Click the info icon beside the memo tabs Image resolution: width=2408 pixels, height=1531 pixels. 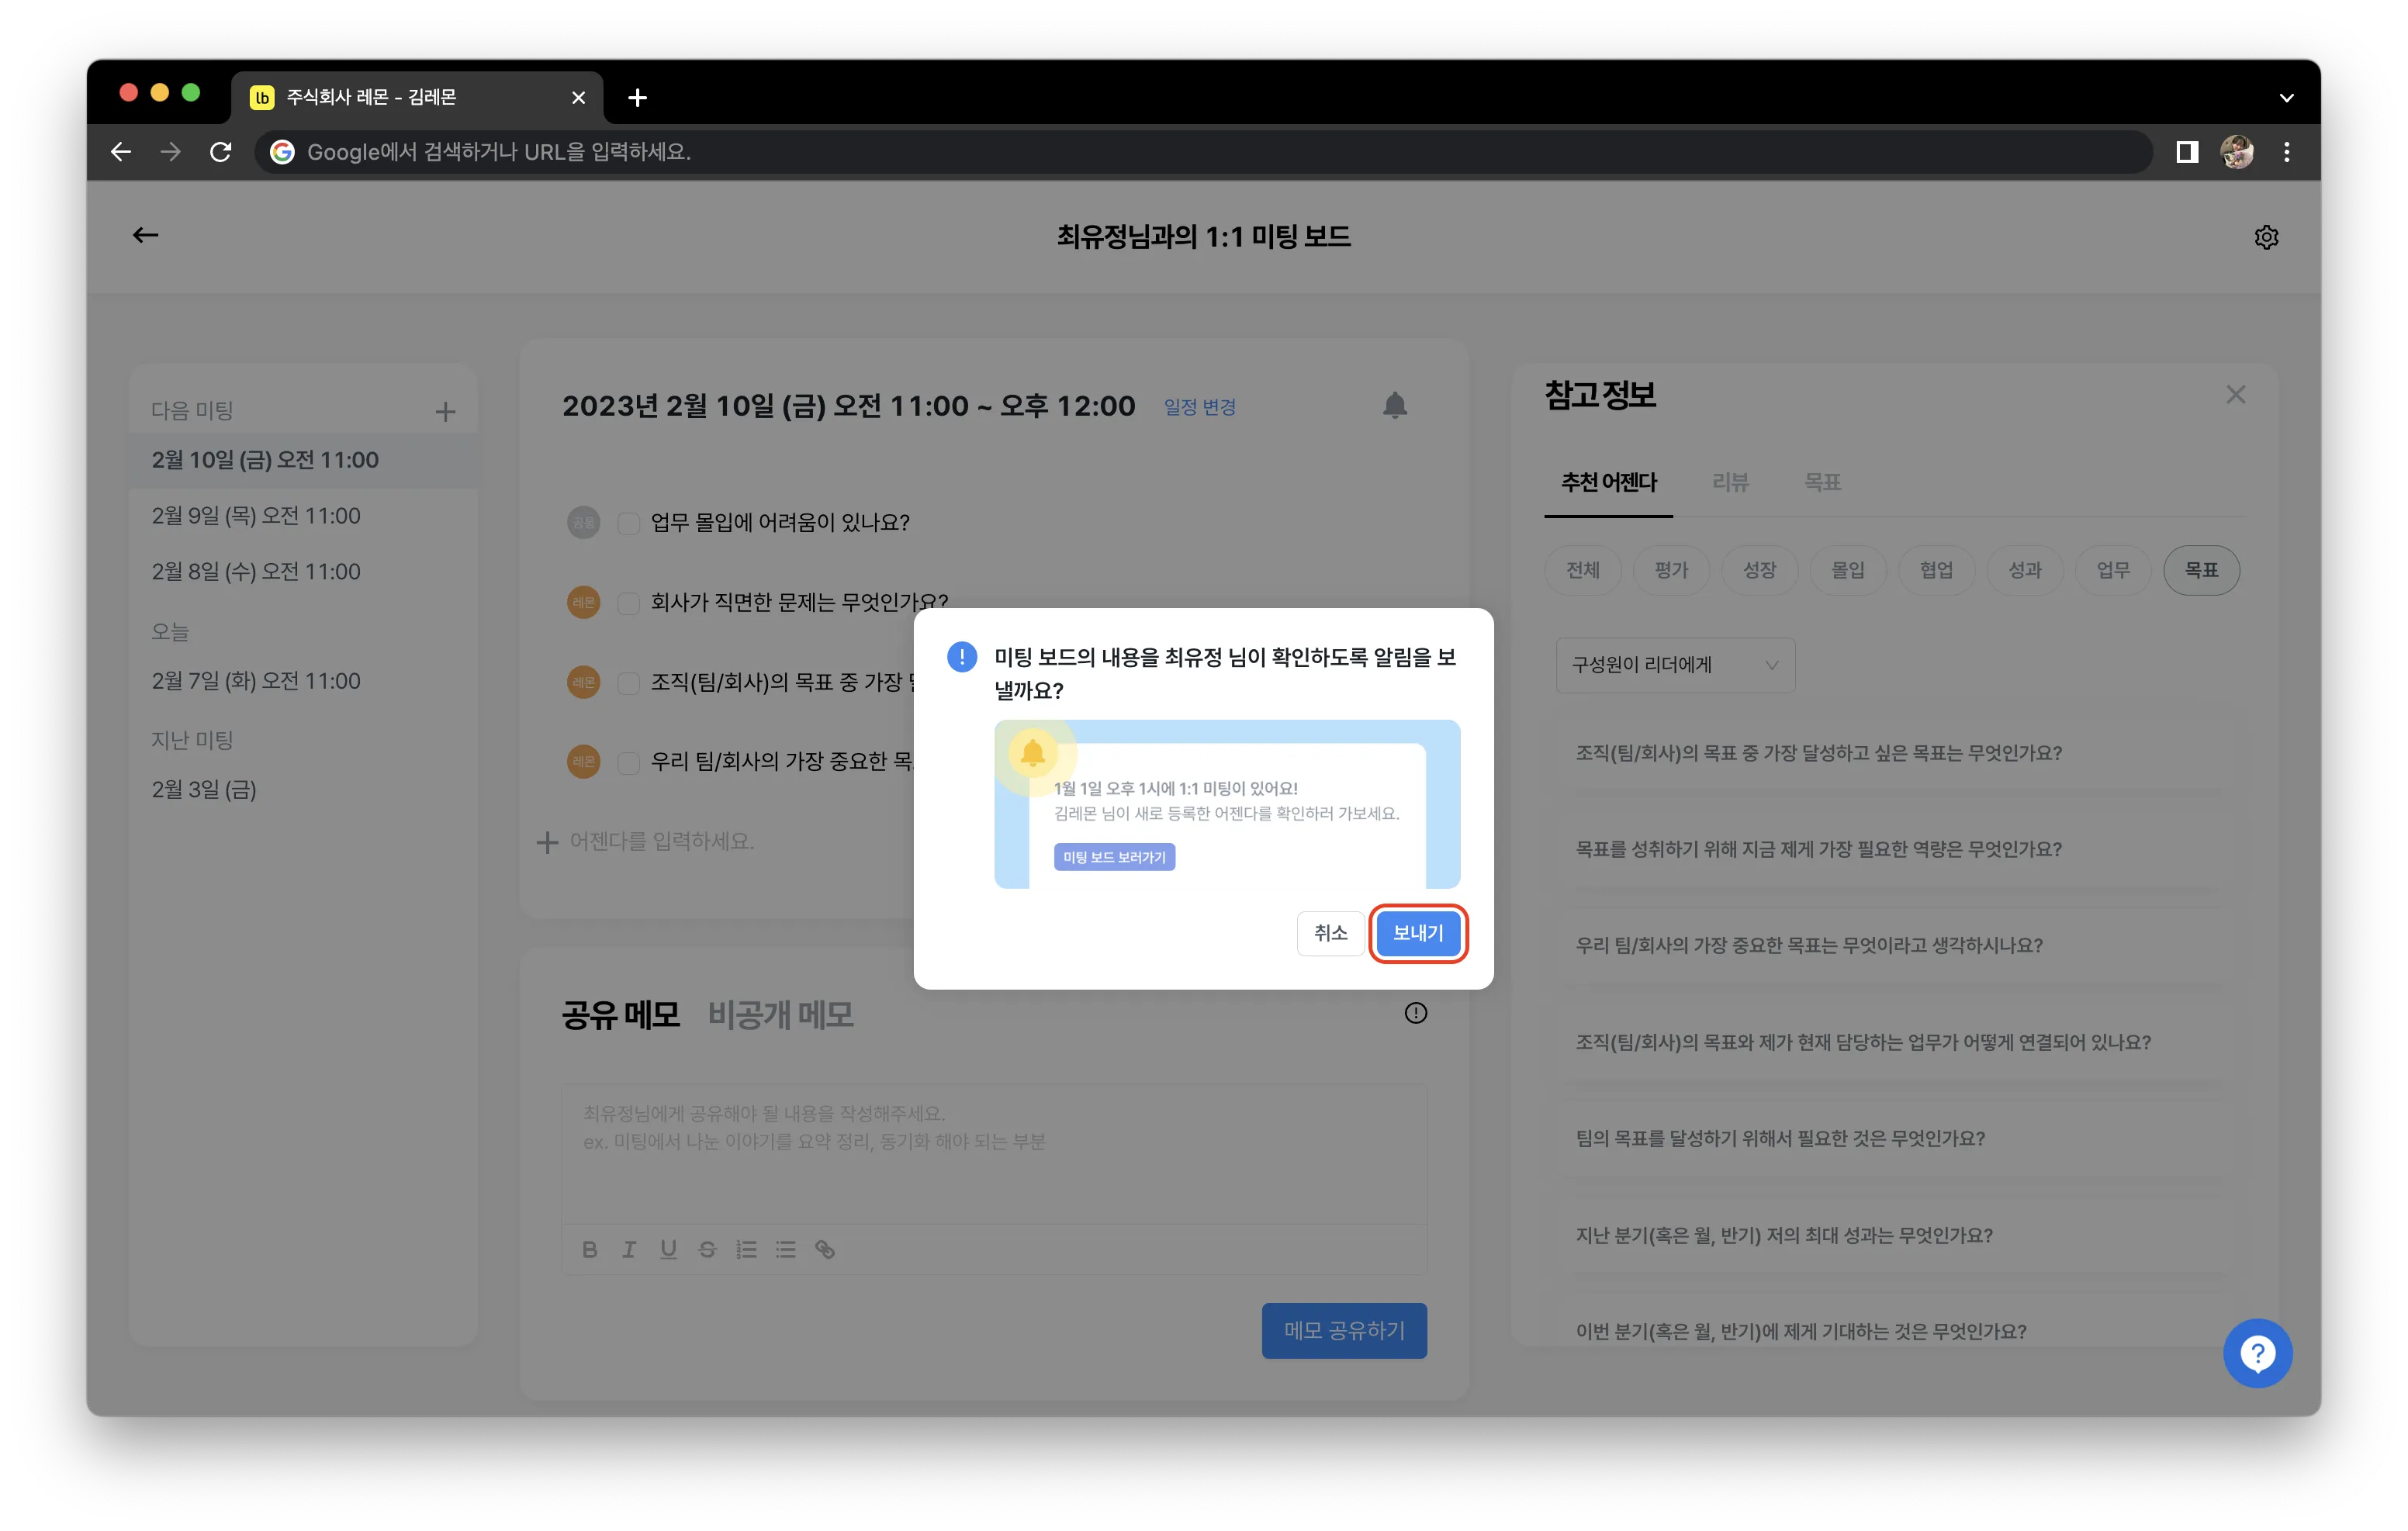(1415, 1013)
